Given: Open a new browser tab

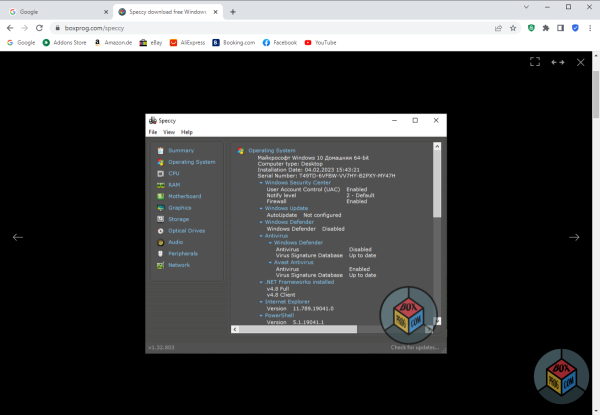Looking at the screenshot, I should (x=233, y=12).
